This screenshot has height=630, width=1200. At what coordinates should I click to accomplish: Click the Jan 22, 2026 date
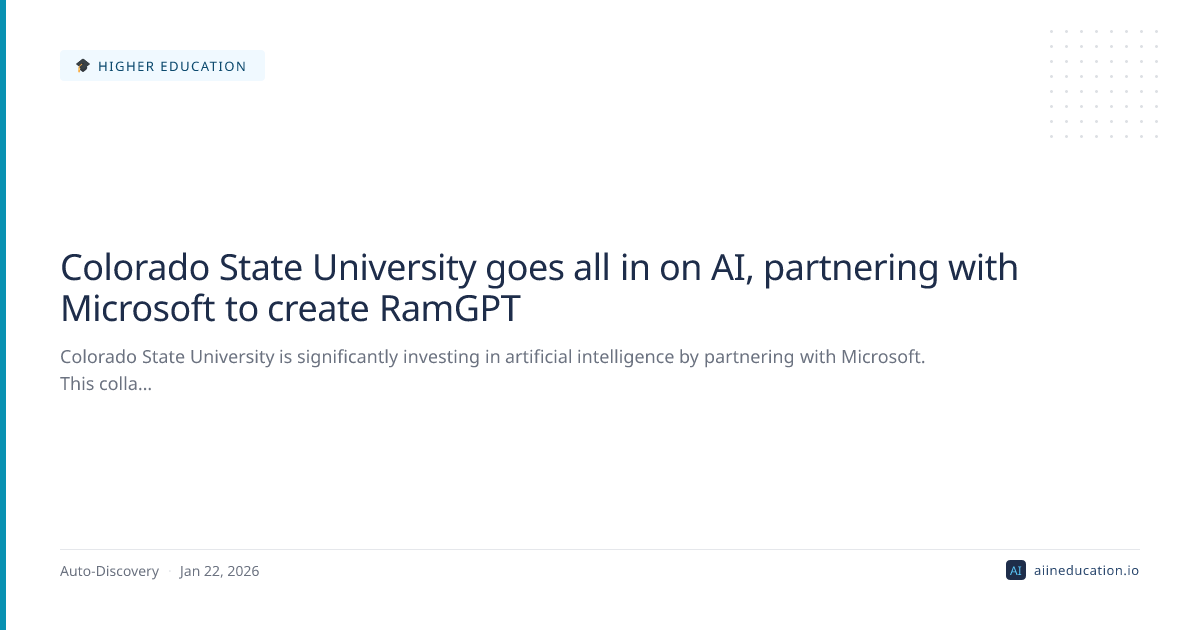[x=219, y=571]
